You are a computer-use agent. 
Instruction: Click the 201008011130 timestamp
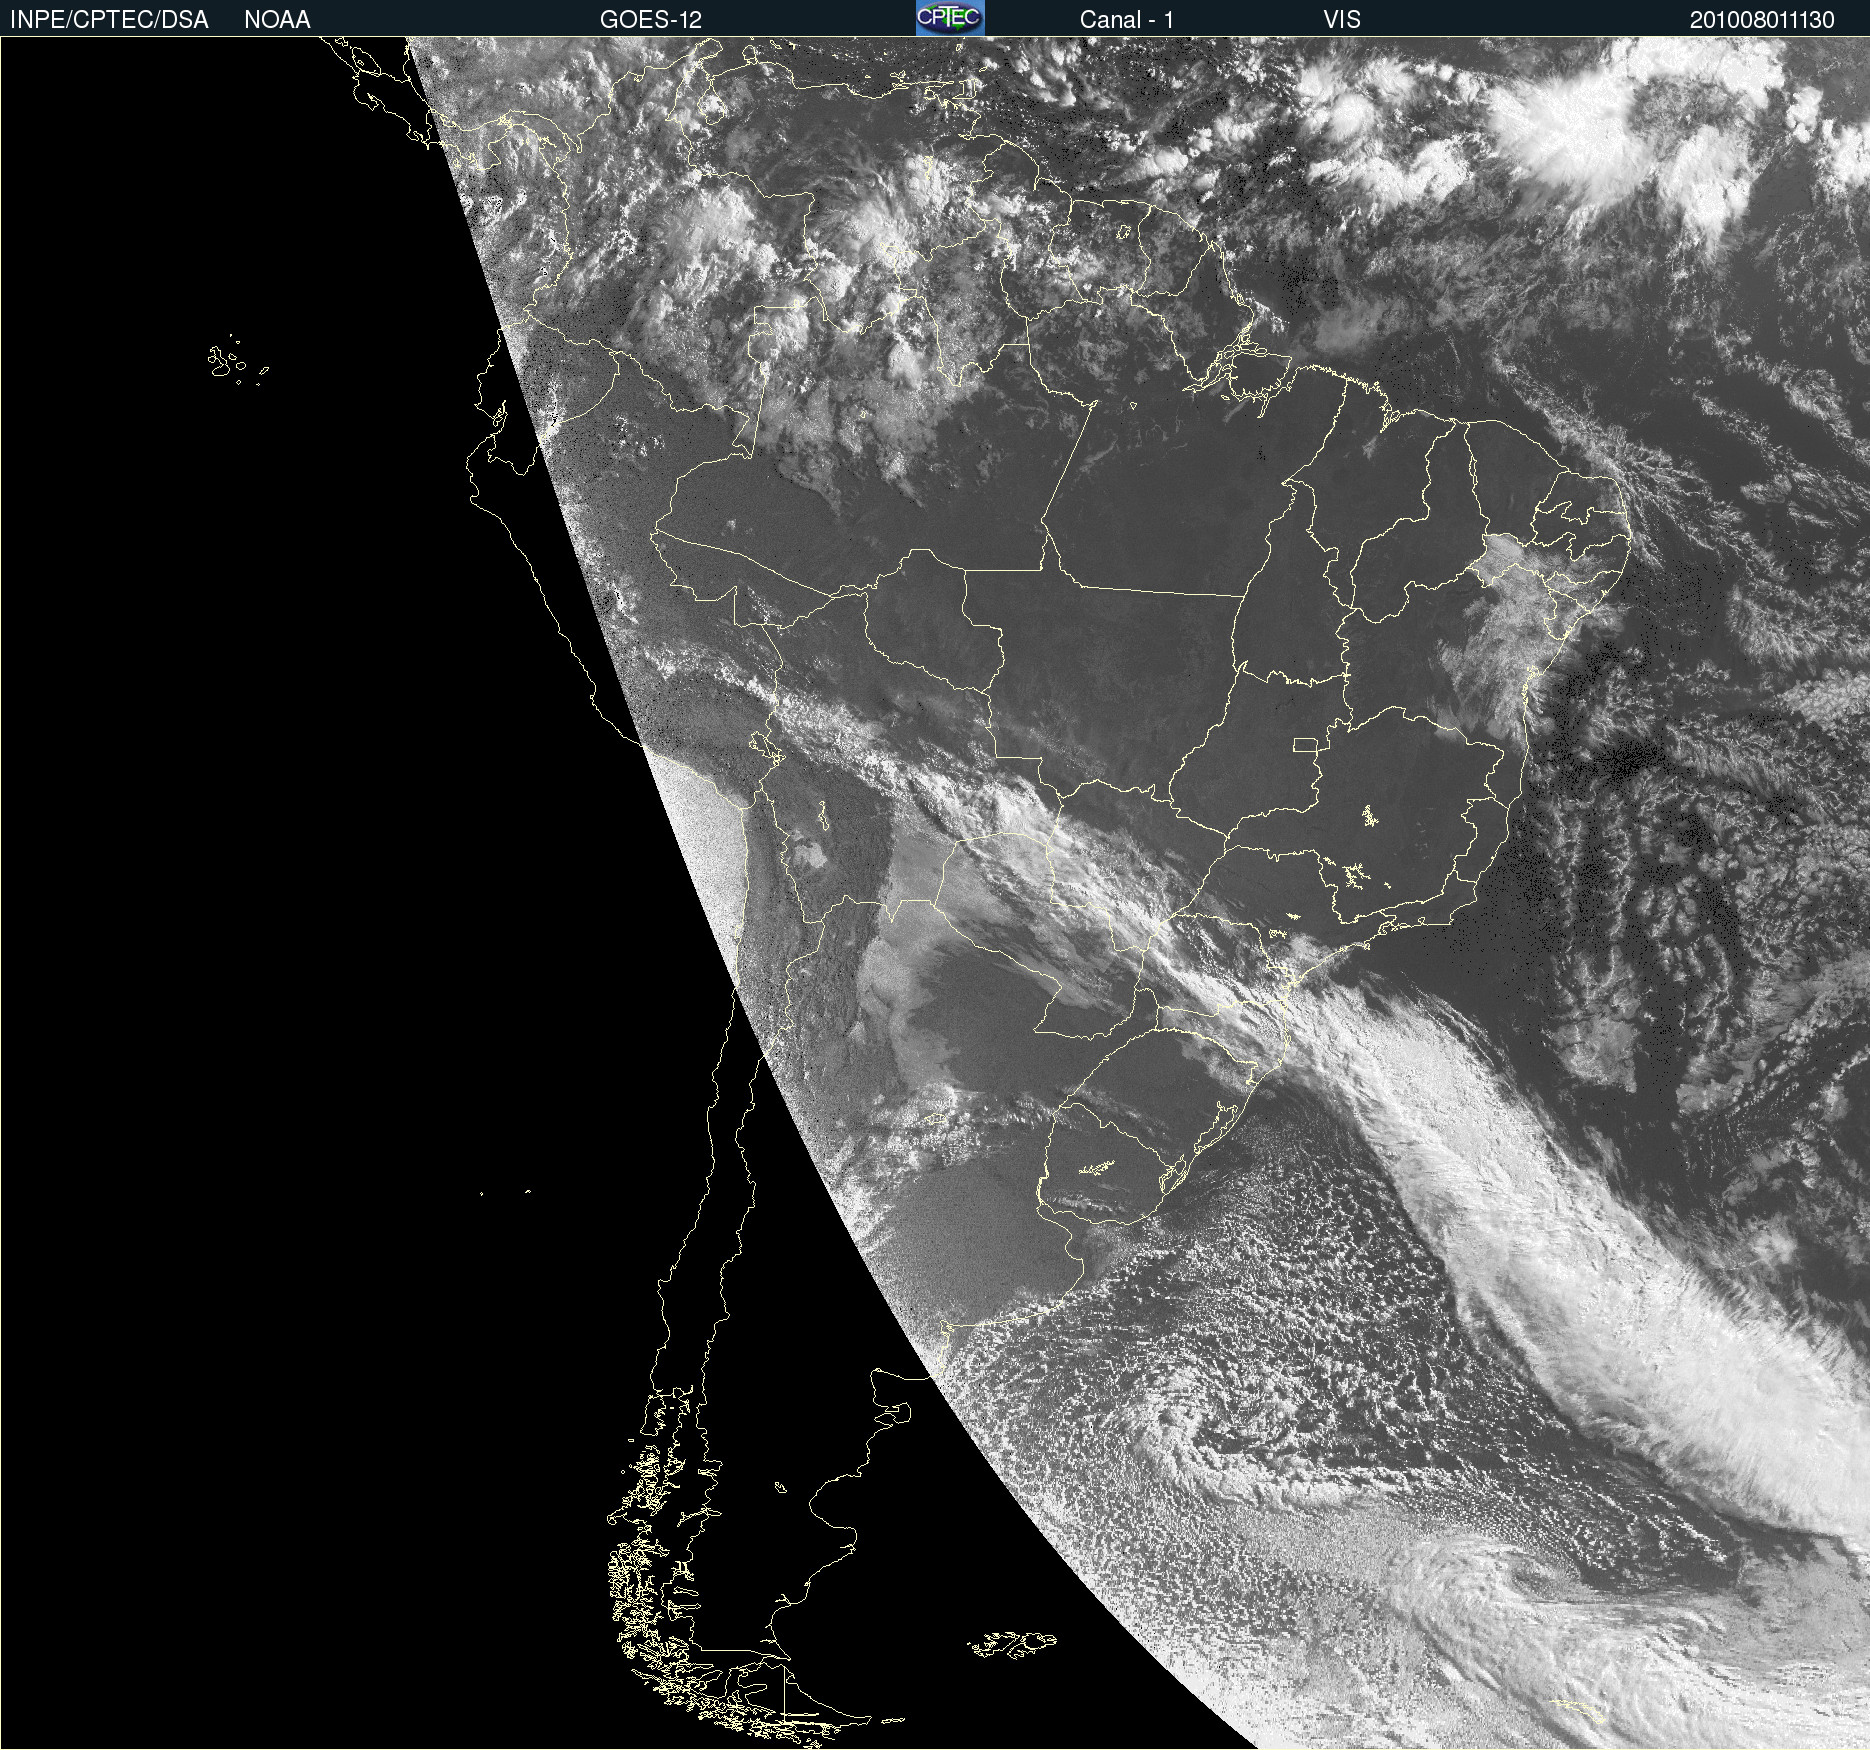pos(1762,20)
